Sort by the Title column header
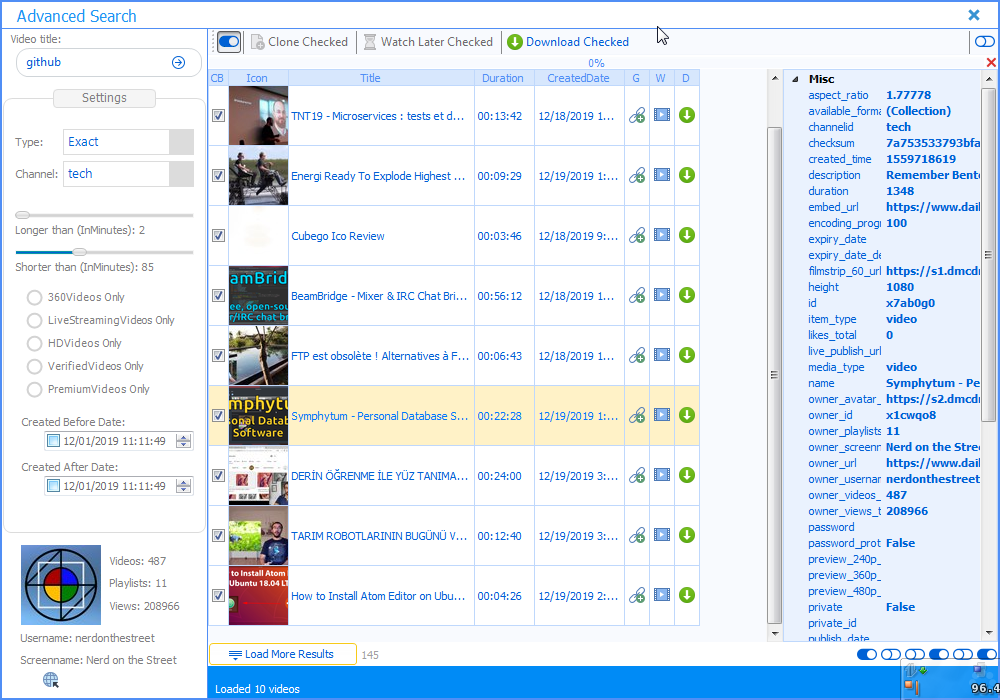The height and width of the screenshot is (700, 1000). [381, 78]
